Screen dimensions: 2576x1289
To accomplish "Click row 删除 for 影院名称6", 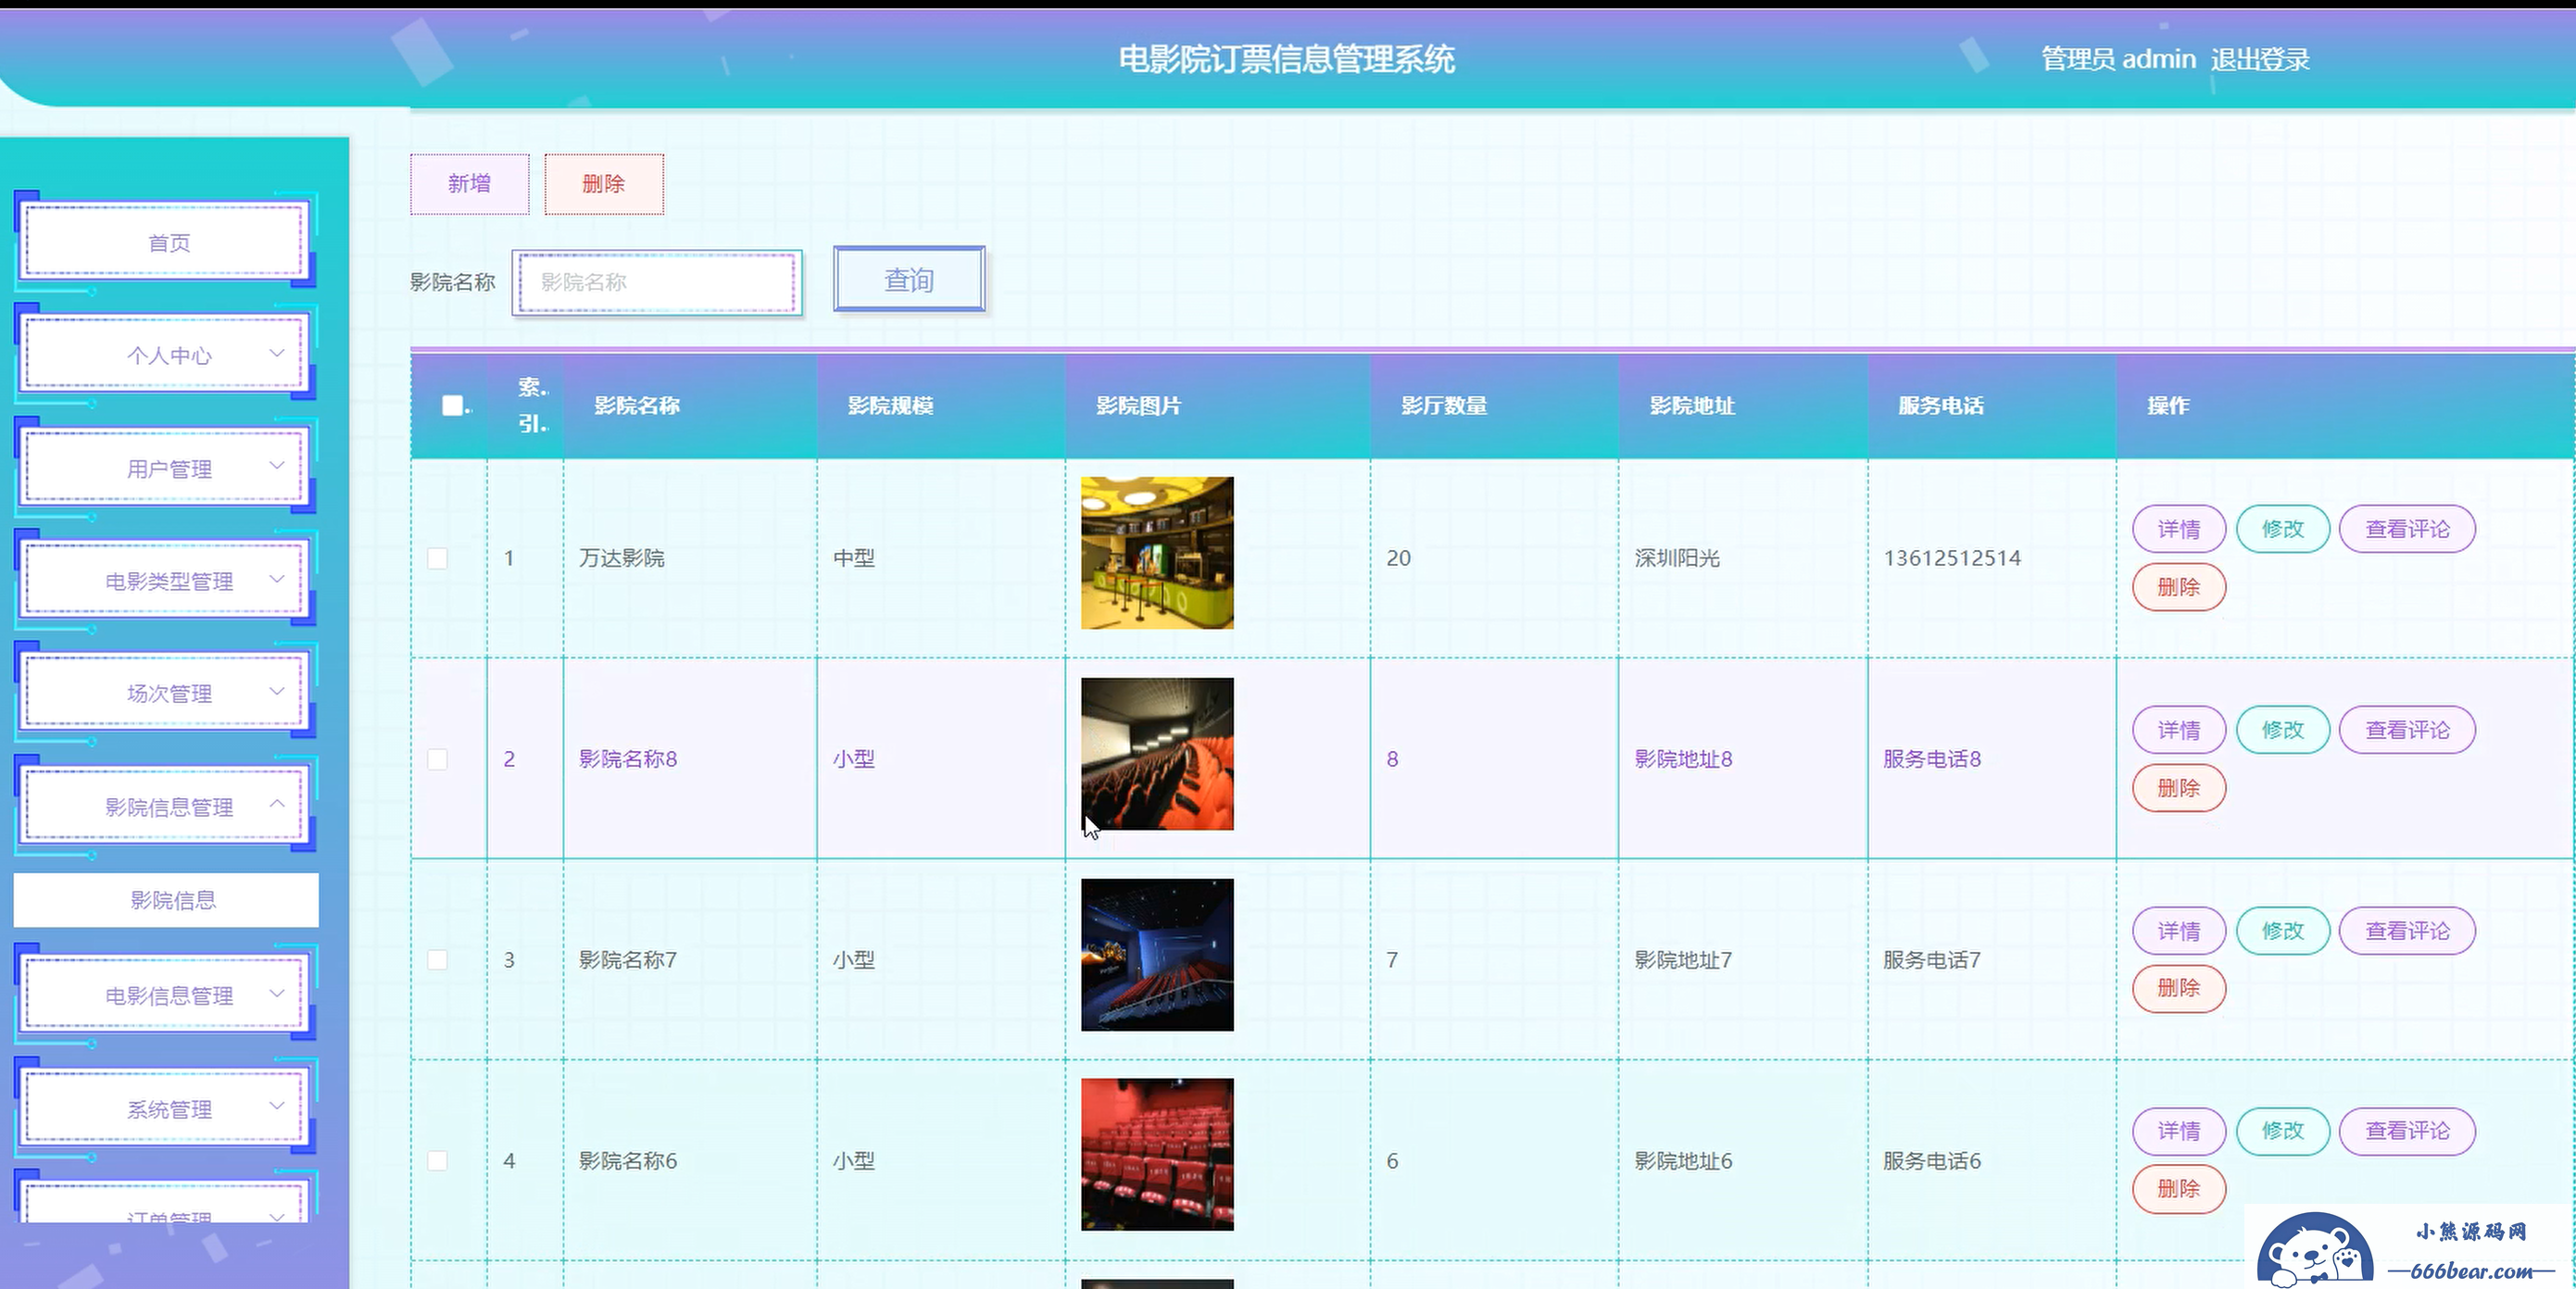I will [x=2179, y=1189].
